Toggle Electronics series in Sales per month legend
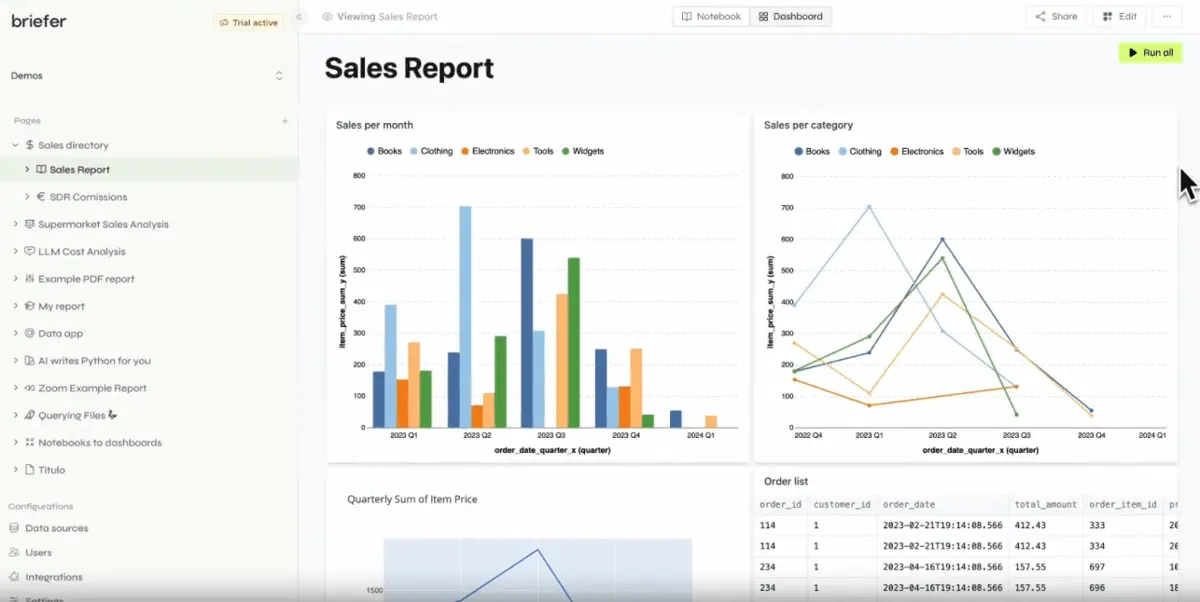This screenshot has width=1200, height=602. (x=487, y=151)
